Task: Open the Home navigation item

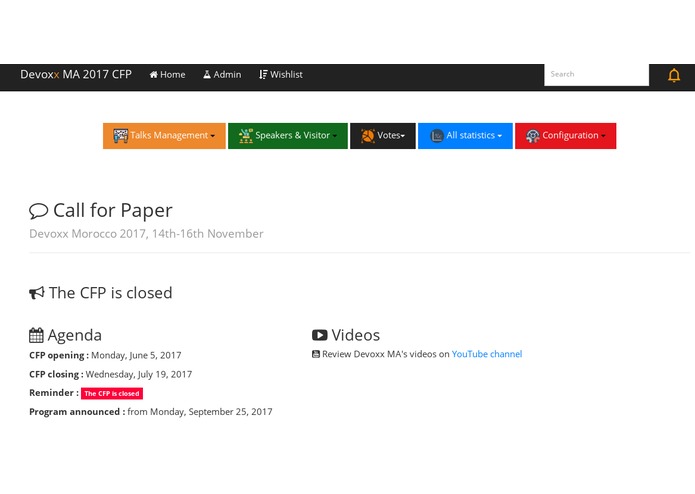Action: point(168,74)
